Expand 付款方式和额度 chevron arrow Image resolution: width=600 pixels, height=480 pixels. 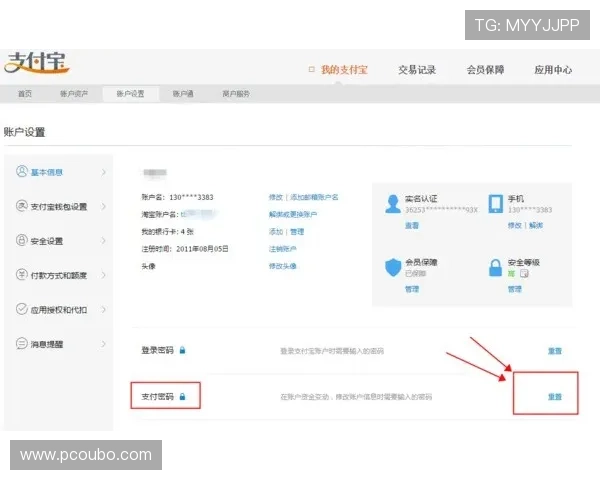point(103,275)
